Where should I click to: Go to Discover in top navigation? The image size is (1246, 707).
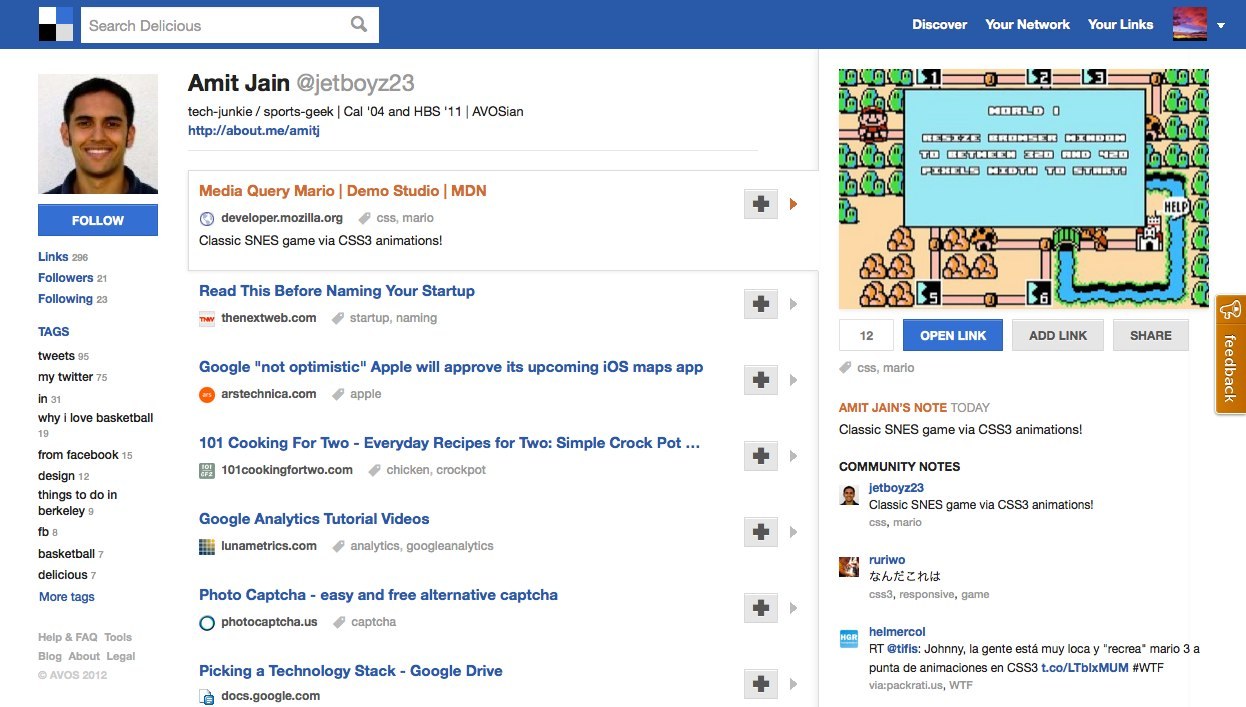(x=939, y=24)
